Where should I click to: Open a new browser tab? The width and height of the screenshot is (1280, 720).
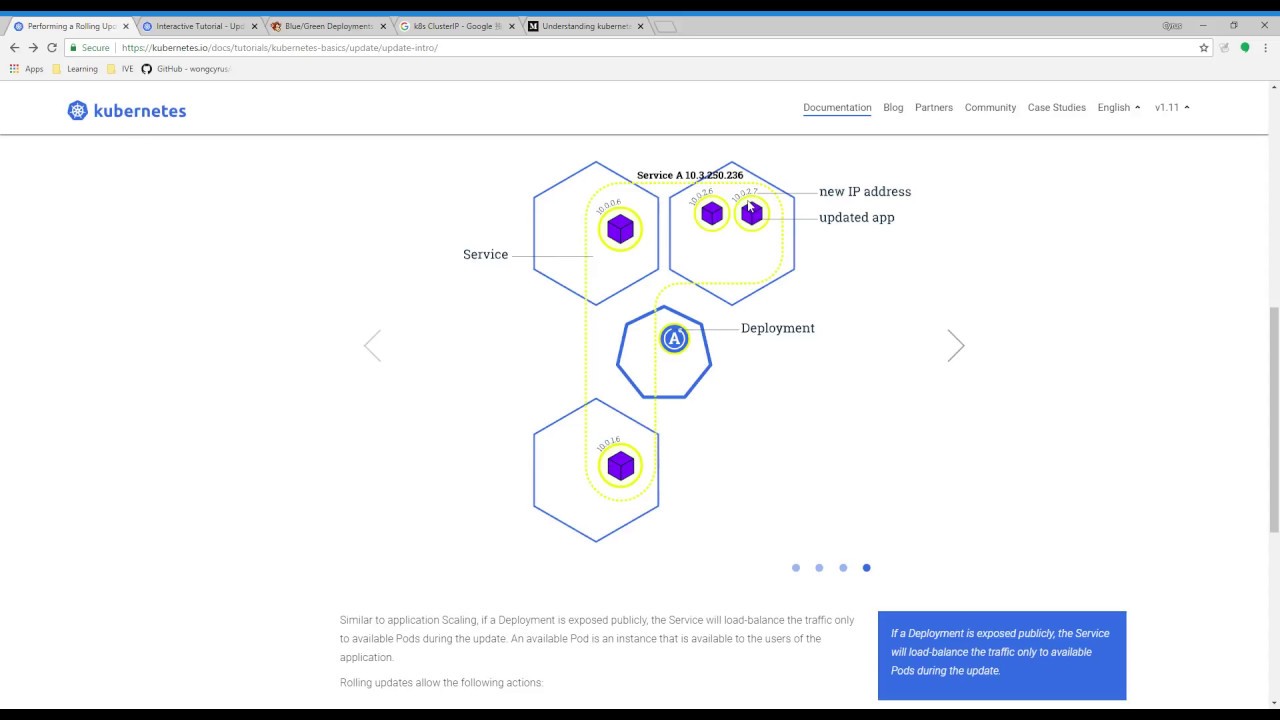coord(666,27)
